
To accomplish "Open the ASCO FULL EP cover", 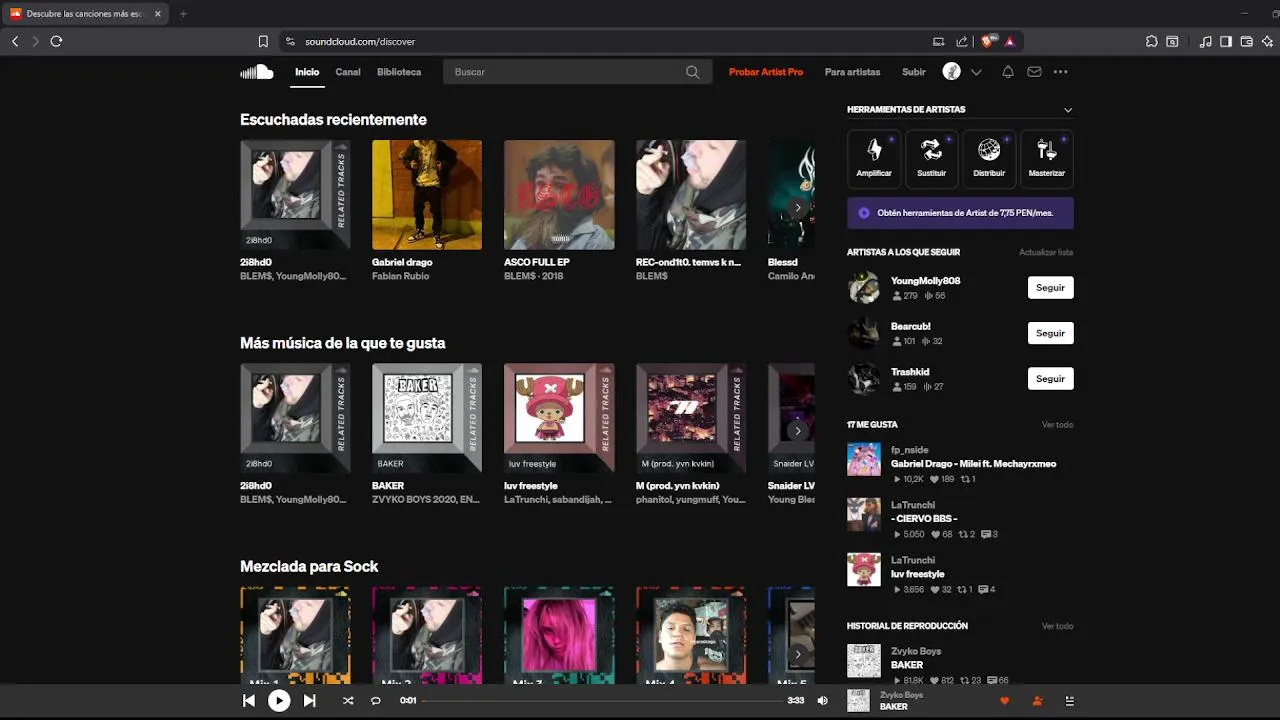I will 559,195.
